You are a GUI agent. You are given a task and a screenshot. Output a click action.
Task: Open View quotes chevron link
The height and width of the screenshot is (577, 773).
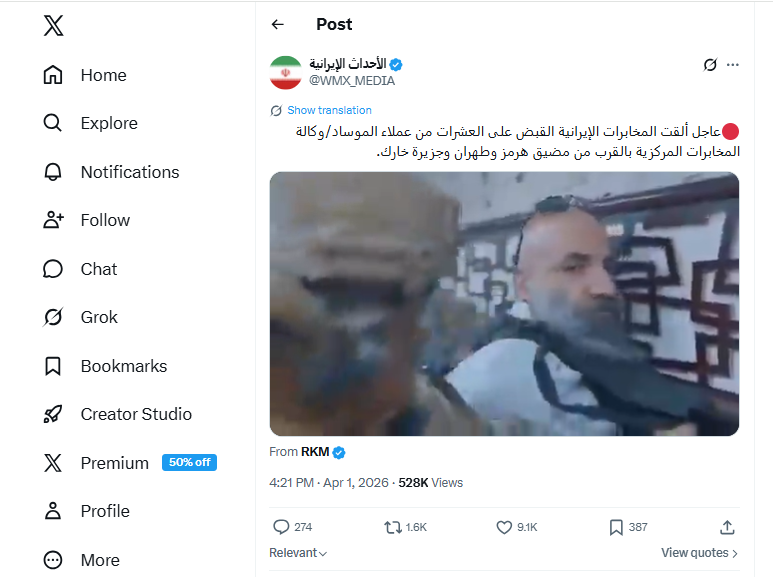coord(699,553)
